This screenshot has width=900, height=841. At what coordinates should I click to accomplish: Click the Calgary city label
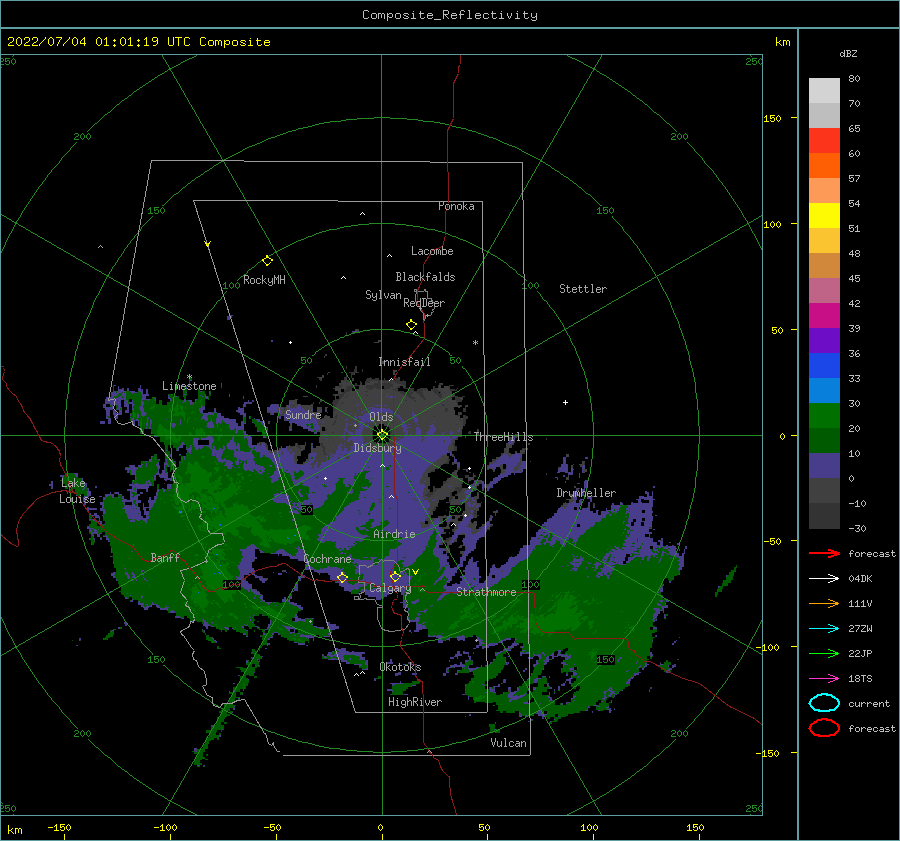pos(390,588)
